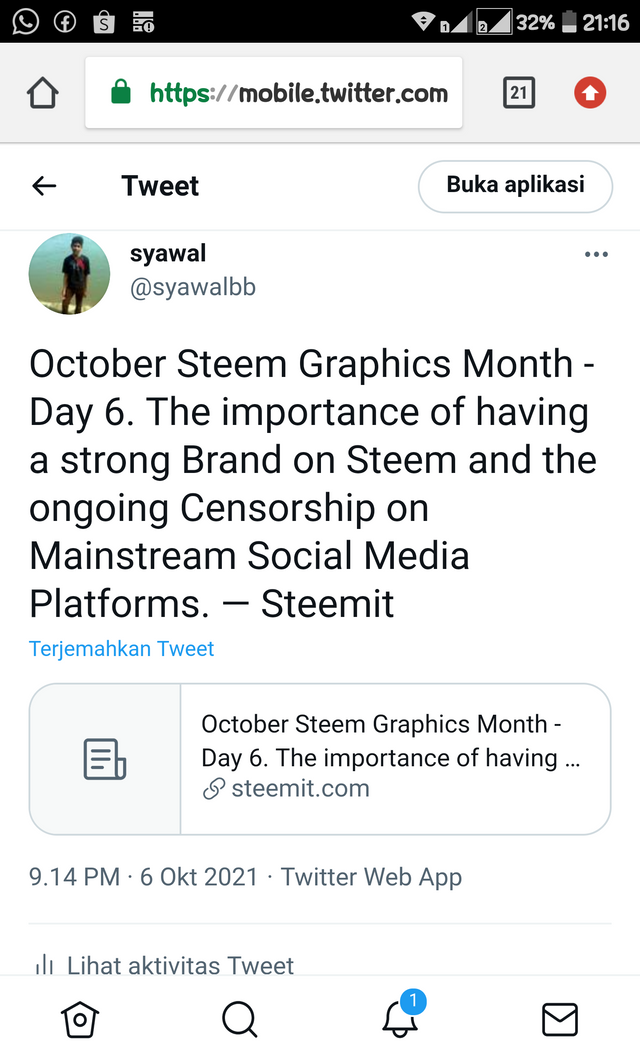
Task: Open the three-dot tweet options menu
Action: pos(596,254)
